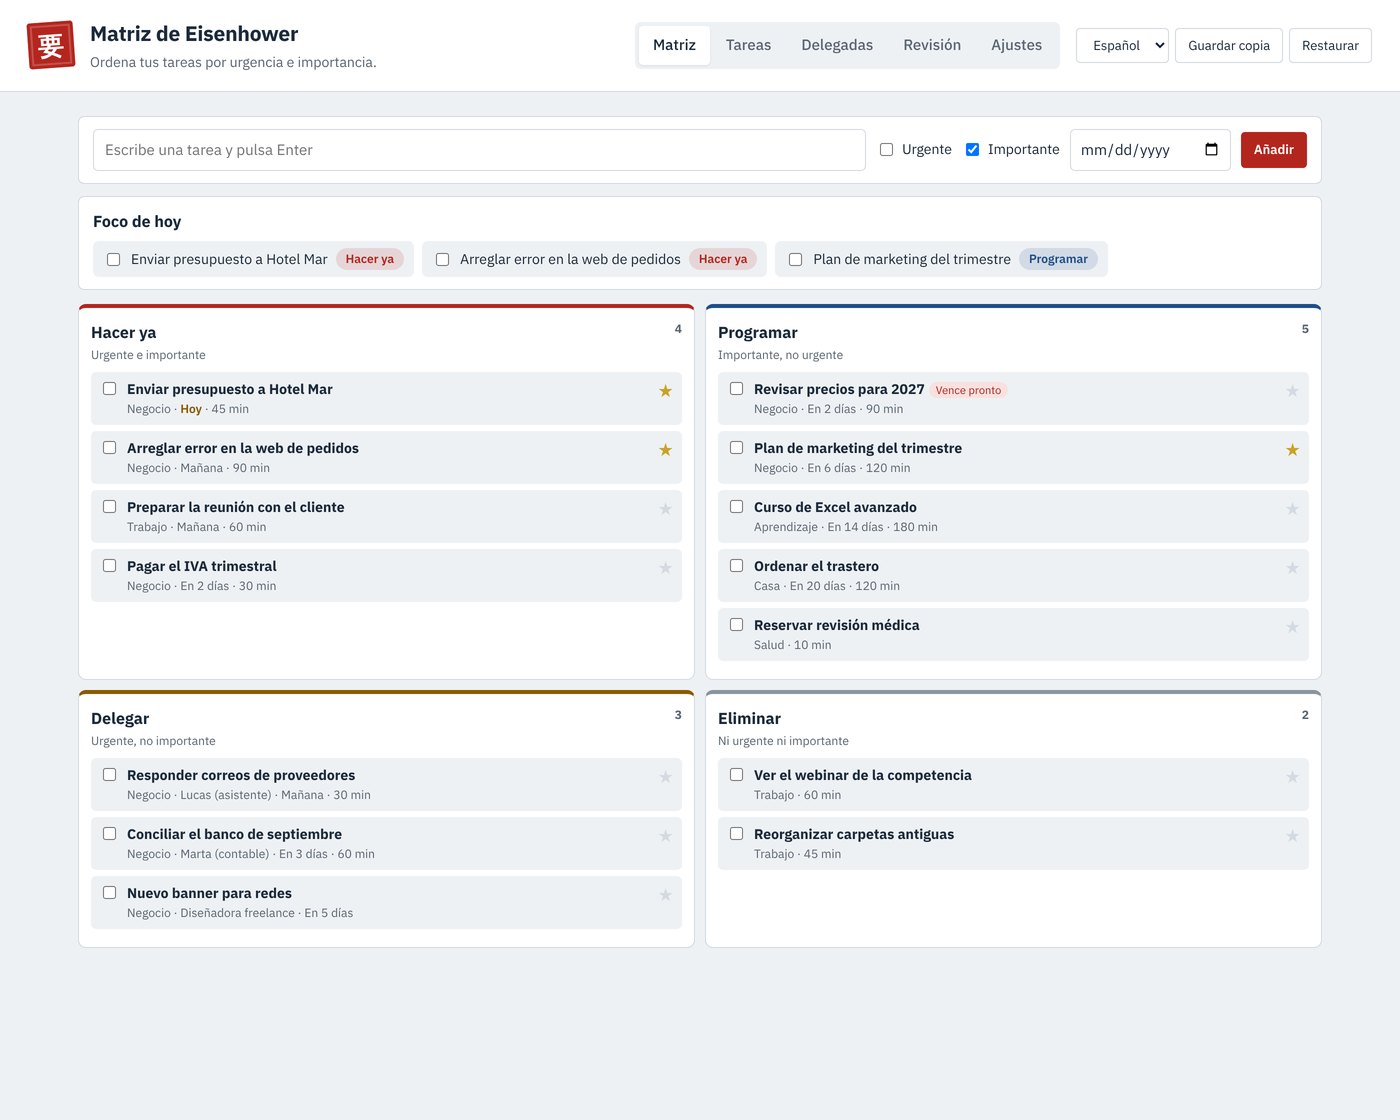This screenshot has width=1400, height=1120.
Task: Go to the Revisión tab
Action: tap(932, 45)
